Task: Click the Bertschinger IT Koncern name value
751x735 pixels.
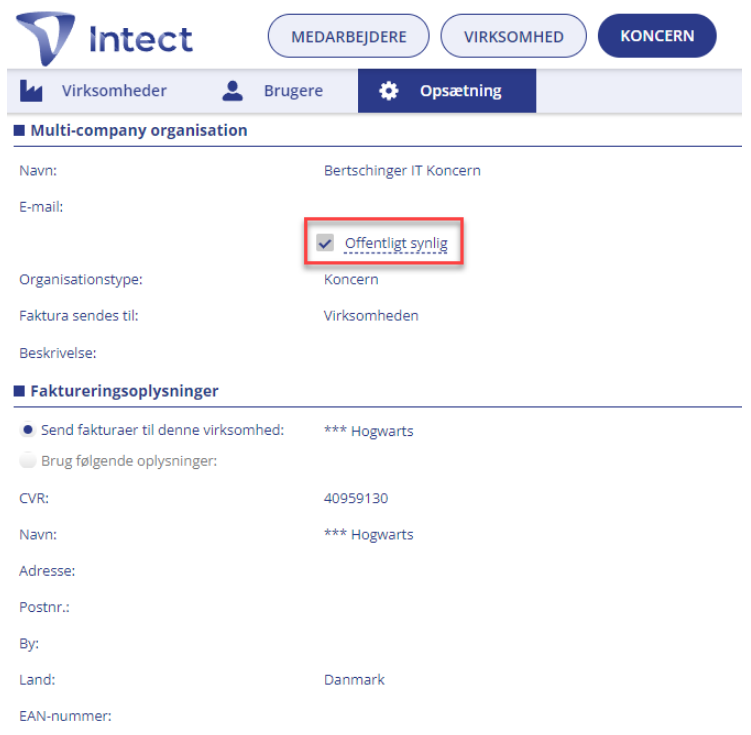Action: tap(402, 170)
